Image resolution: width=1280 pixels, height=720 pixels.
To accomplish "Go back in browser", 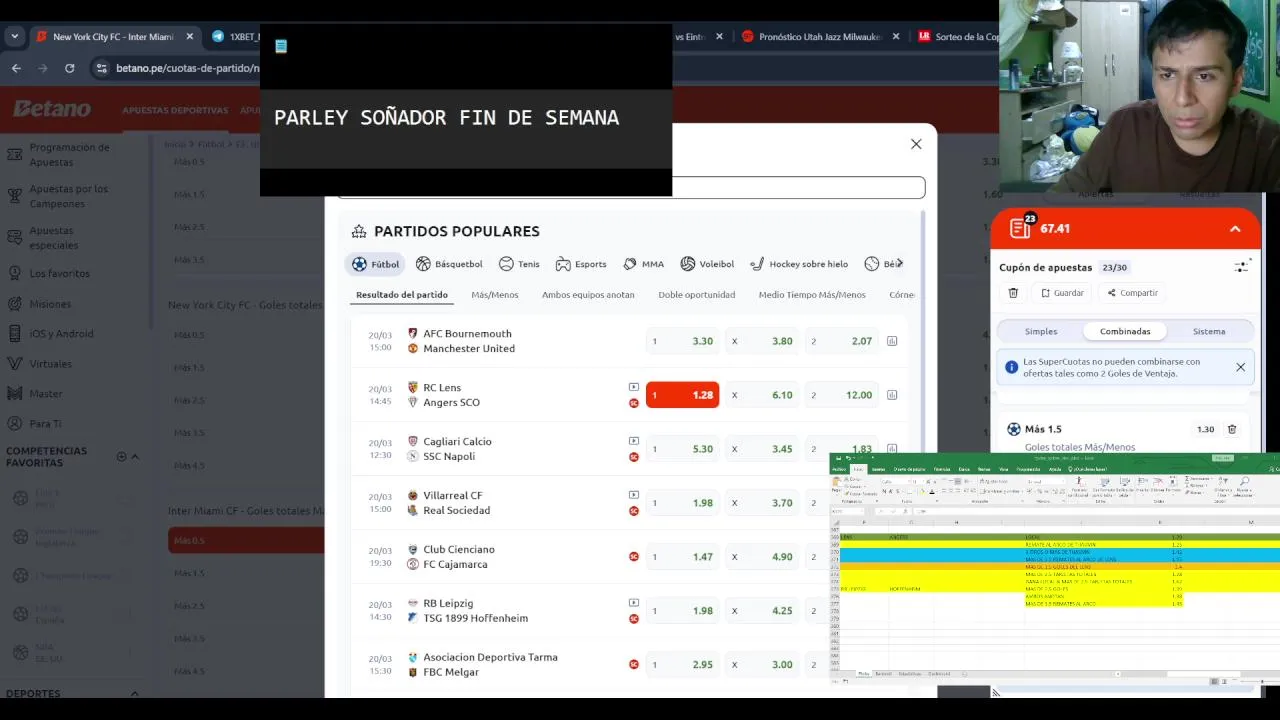I will point(16,68).
